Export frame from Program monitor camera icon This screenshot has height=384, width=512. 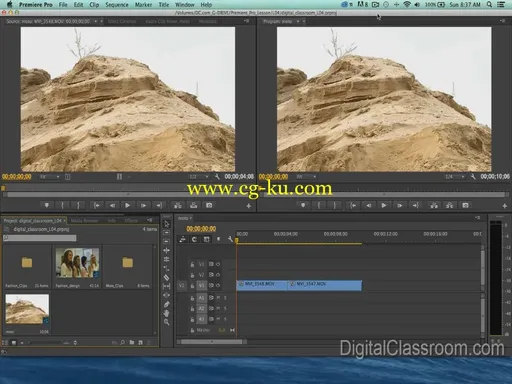[x=465, y=205]
